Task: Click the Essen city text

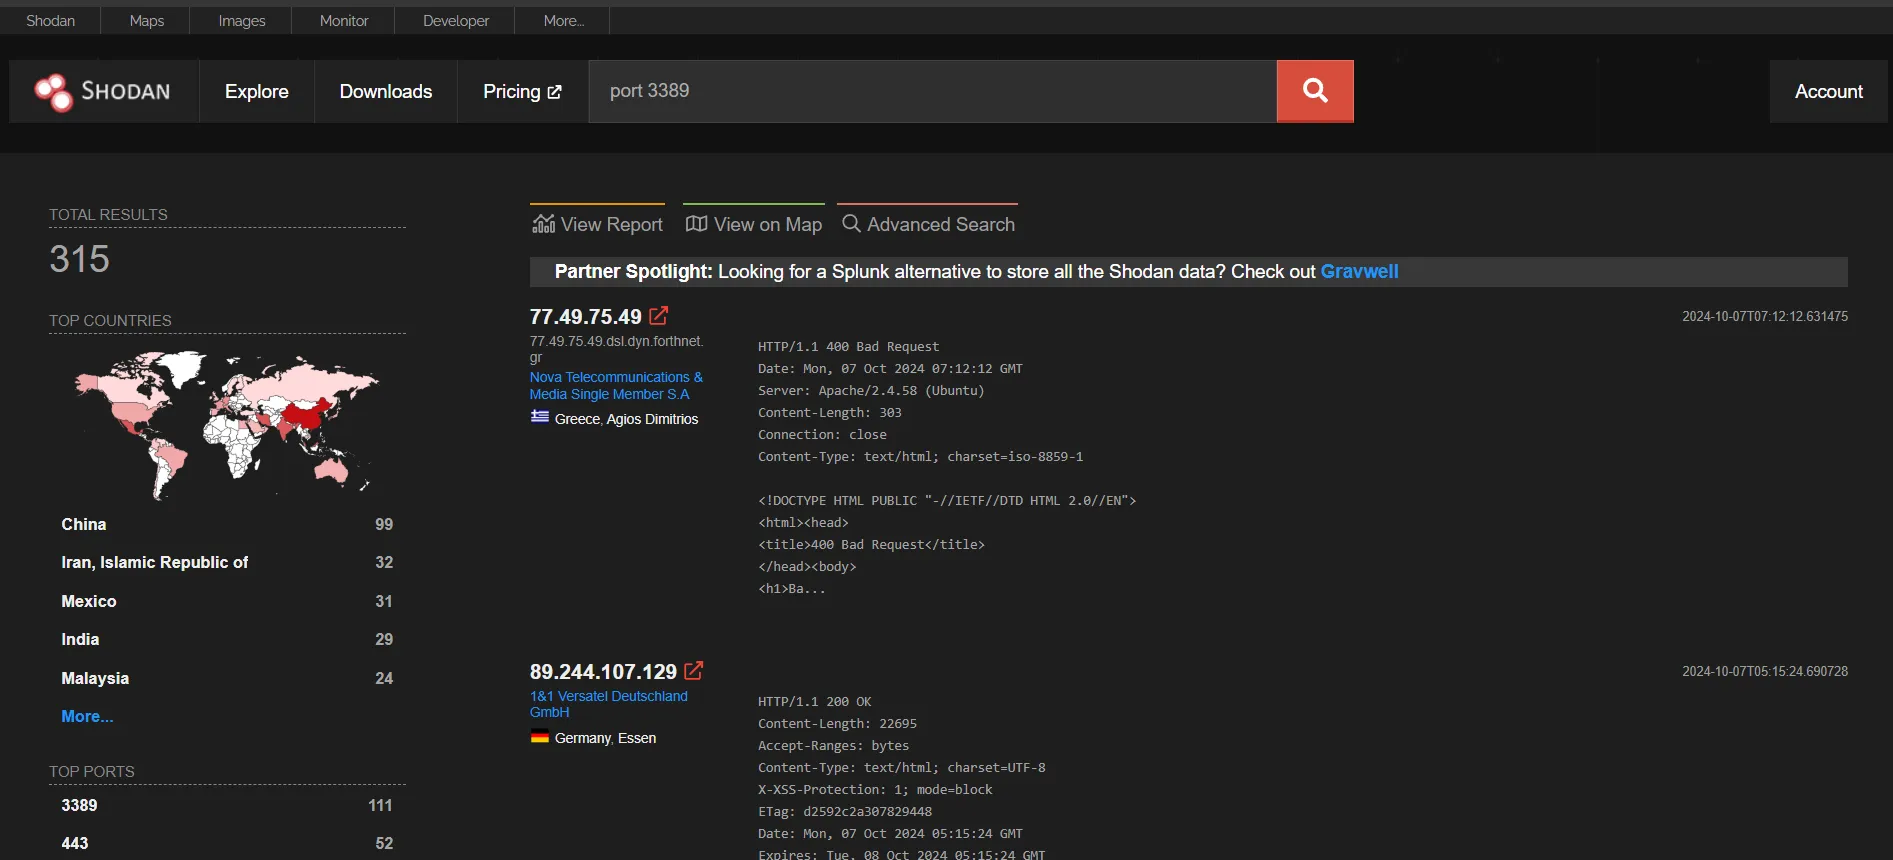Action: 637,738
